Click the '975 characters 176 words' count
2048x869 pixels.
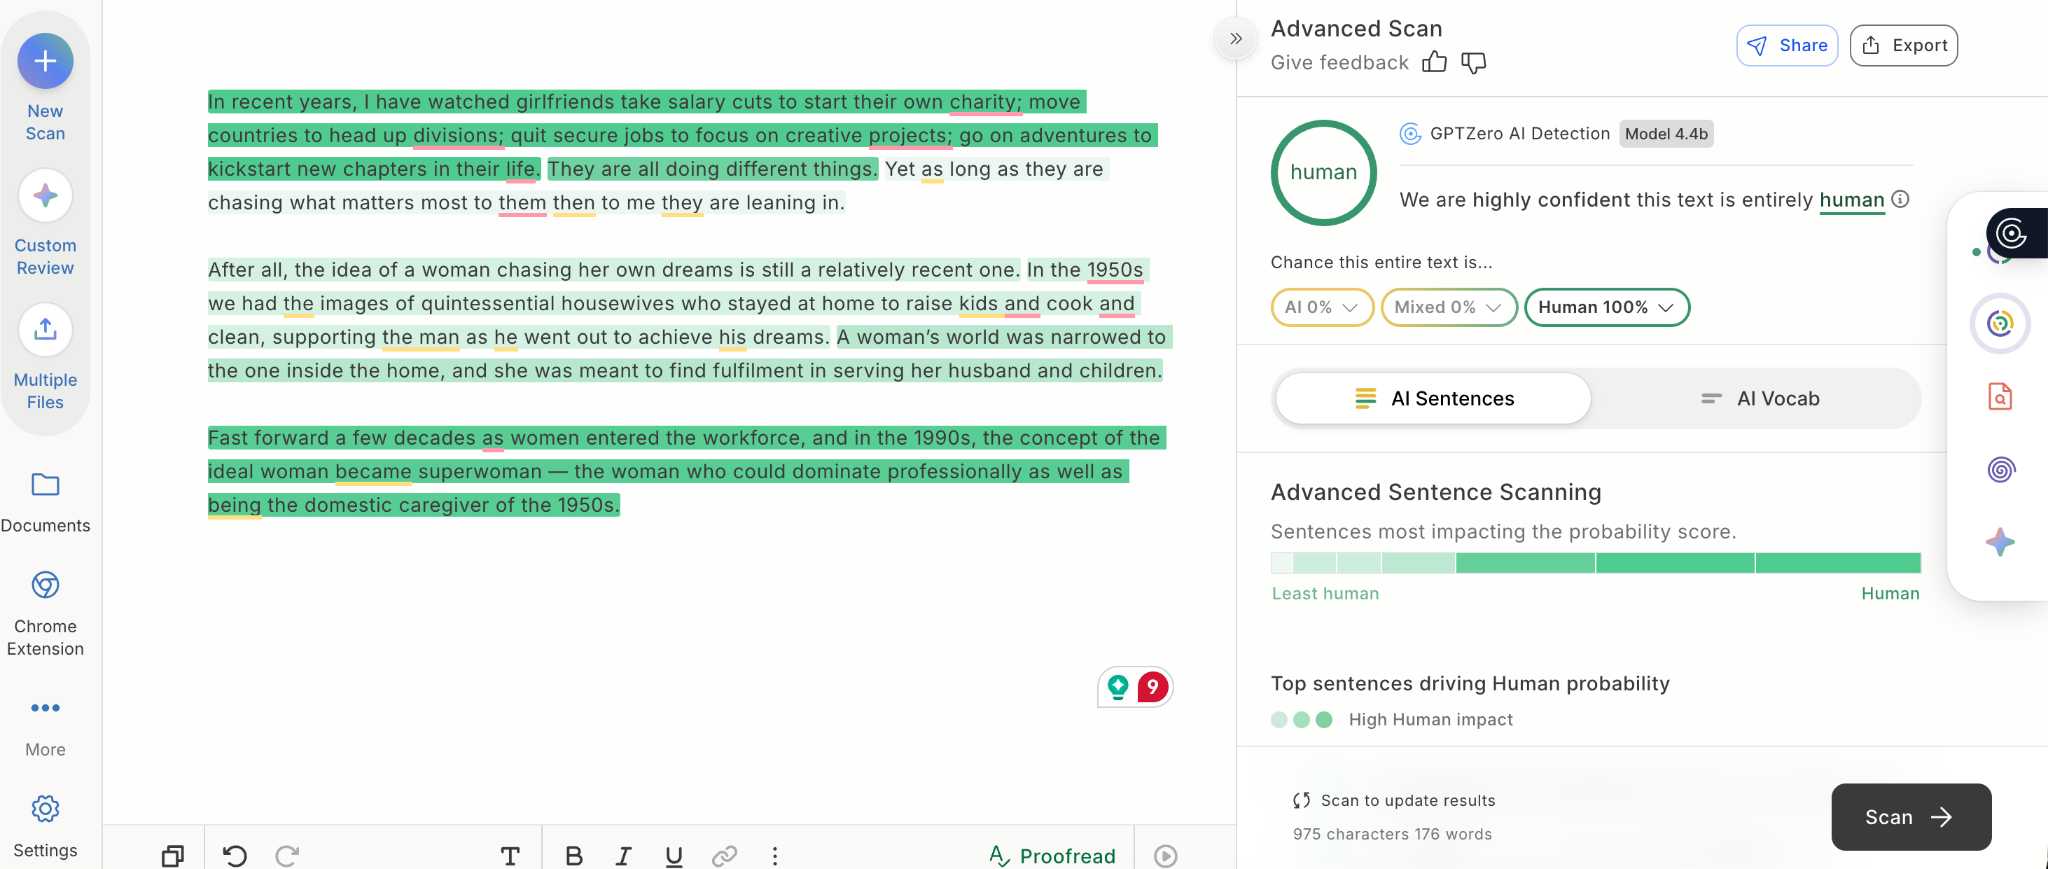(x=1392, y=834)
